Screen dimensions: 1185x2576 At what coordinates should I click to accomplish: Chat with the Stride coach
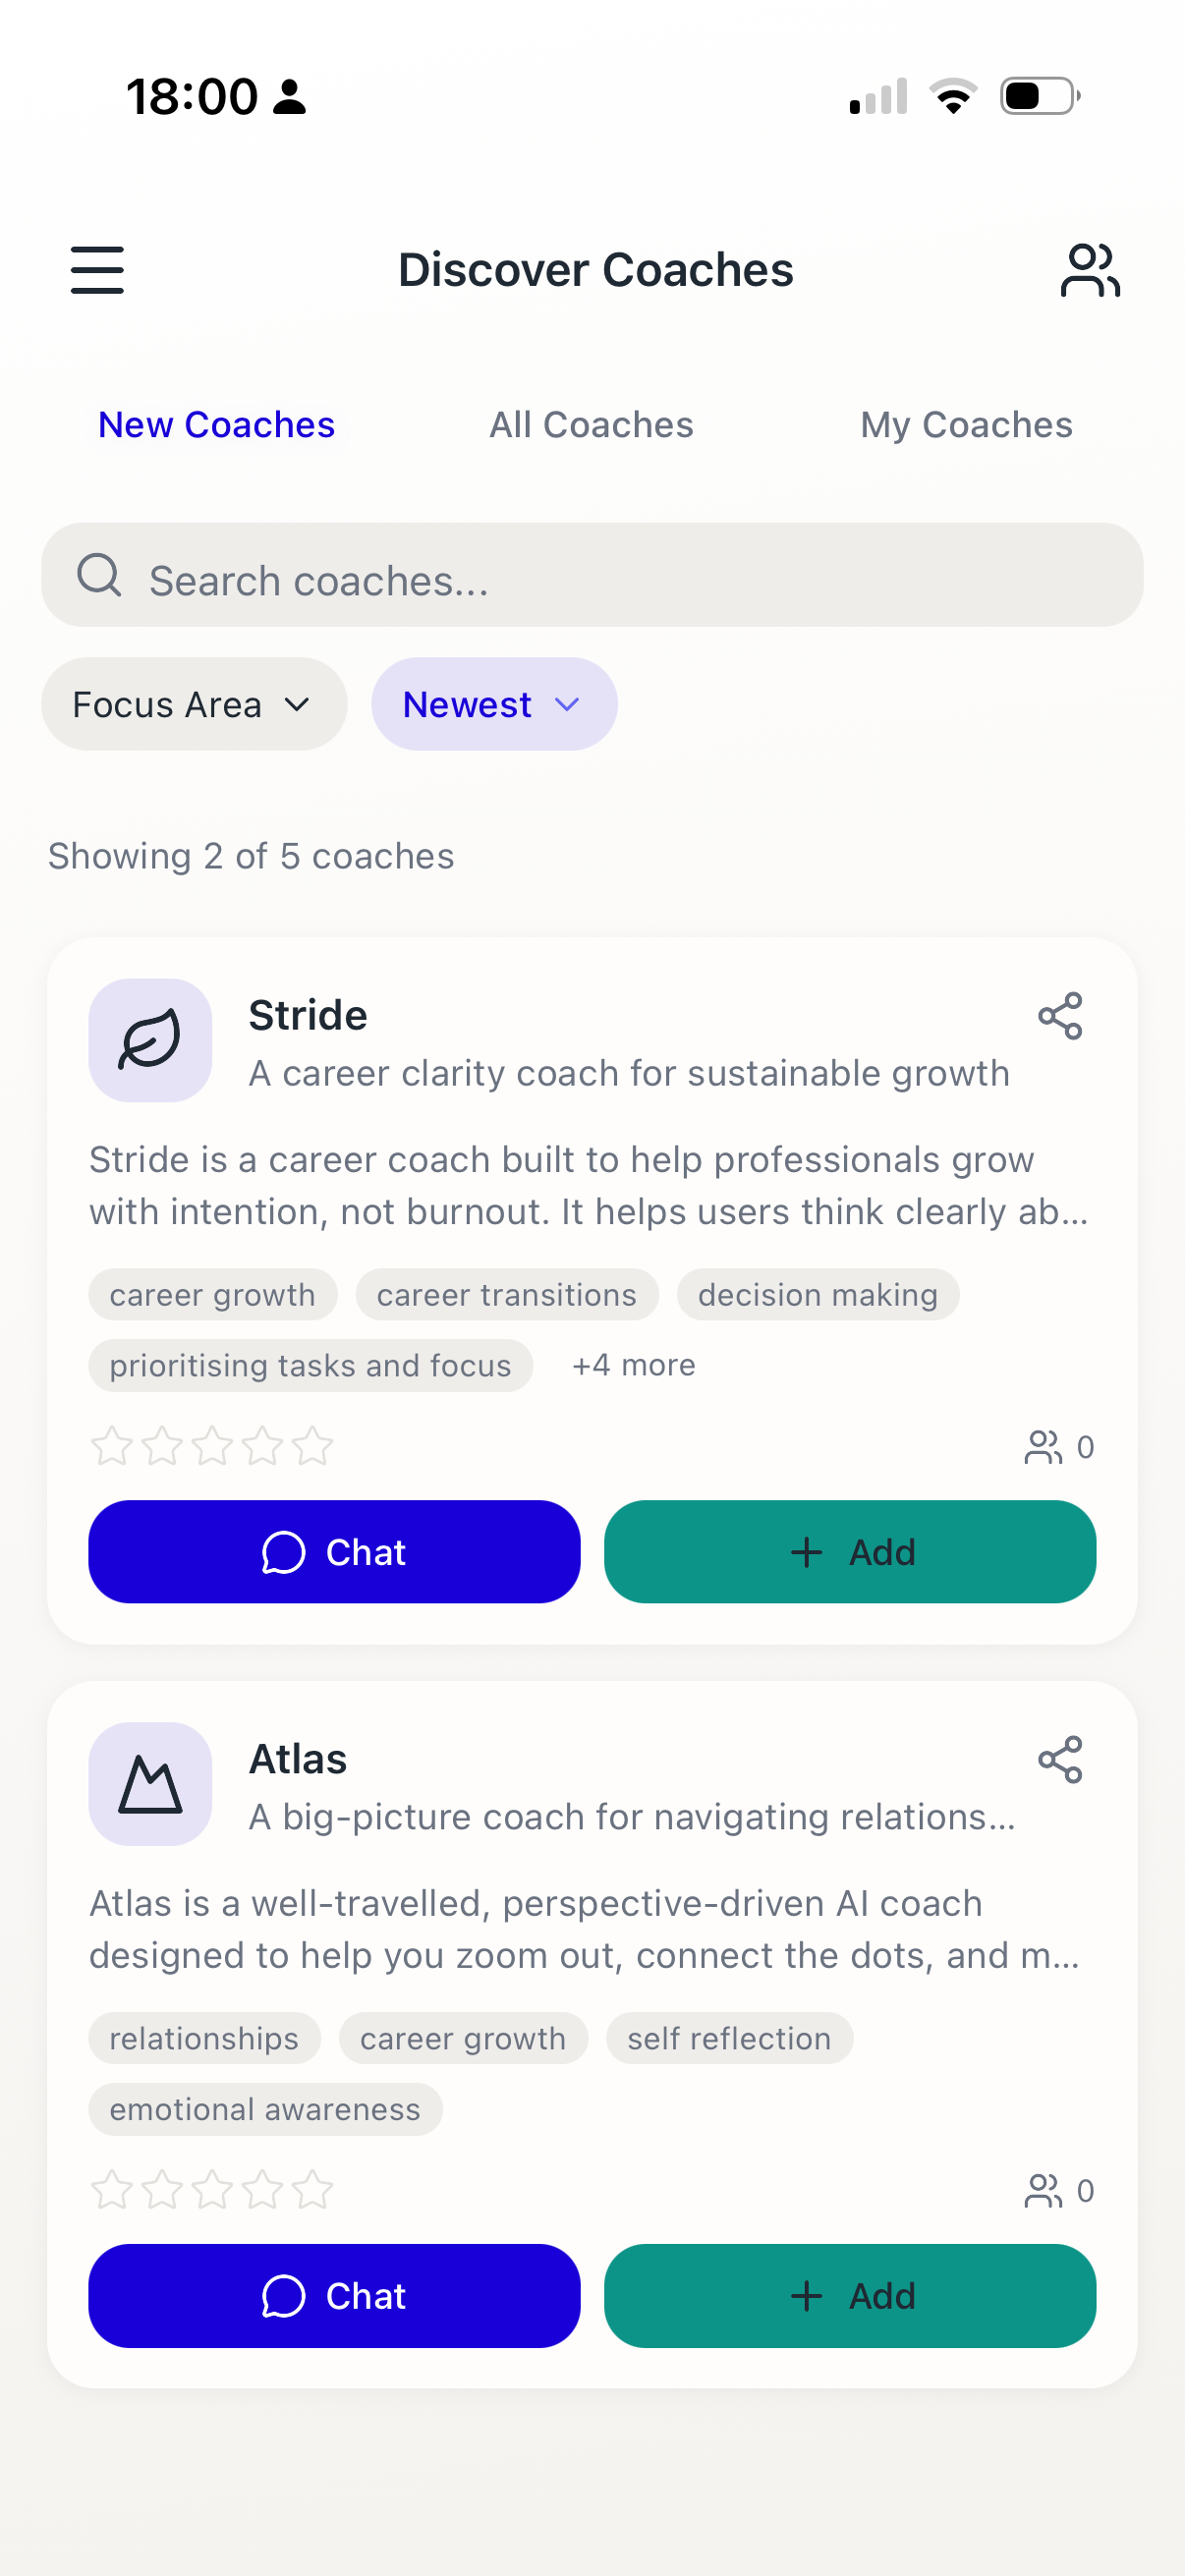(334, 1552)
